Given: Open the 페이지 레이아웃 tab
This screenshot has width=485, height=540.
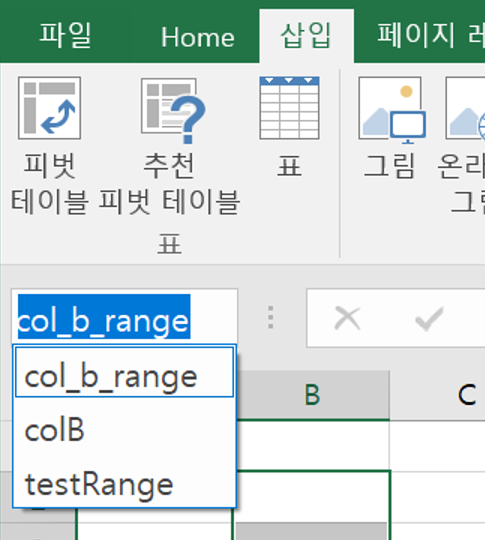Looking at the screenshot, I should [x=431, y=35].
